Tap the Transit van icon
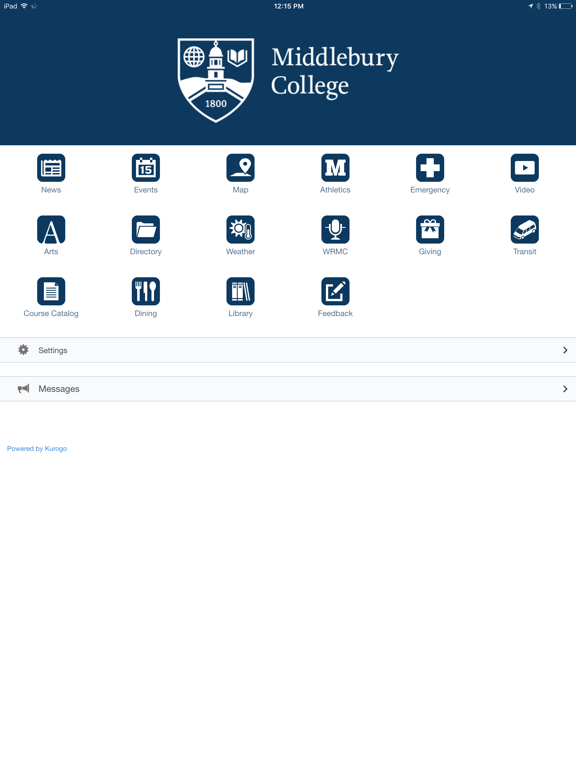The width and height of the screenshot is (576, 768). (x=525, y=229)
